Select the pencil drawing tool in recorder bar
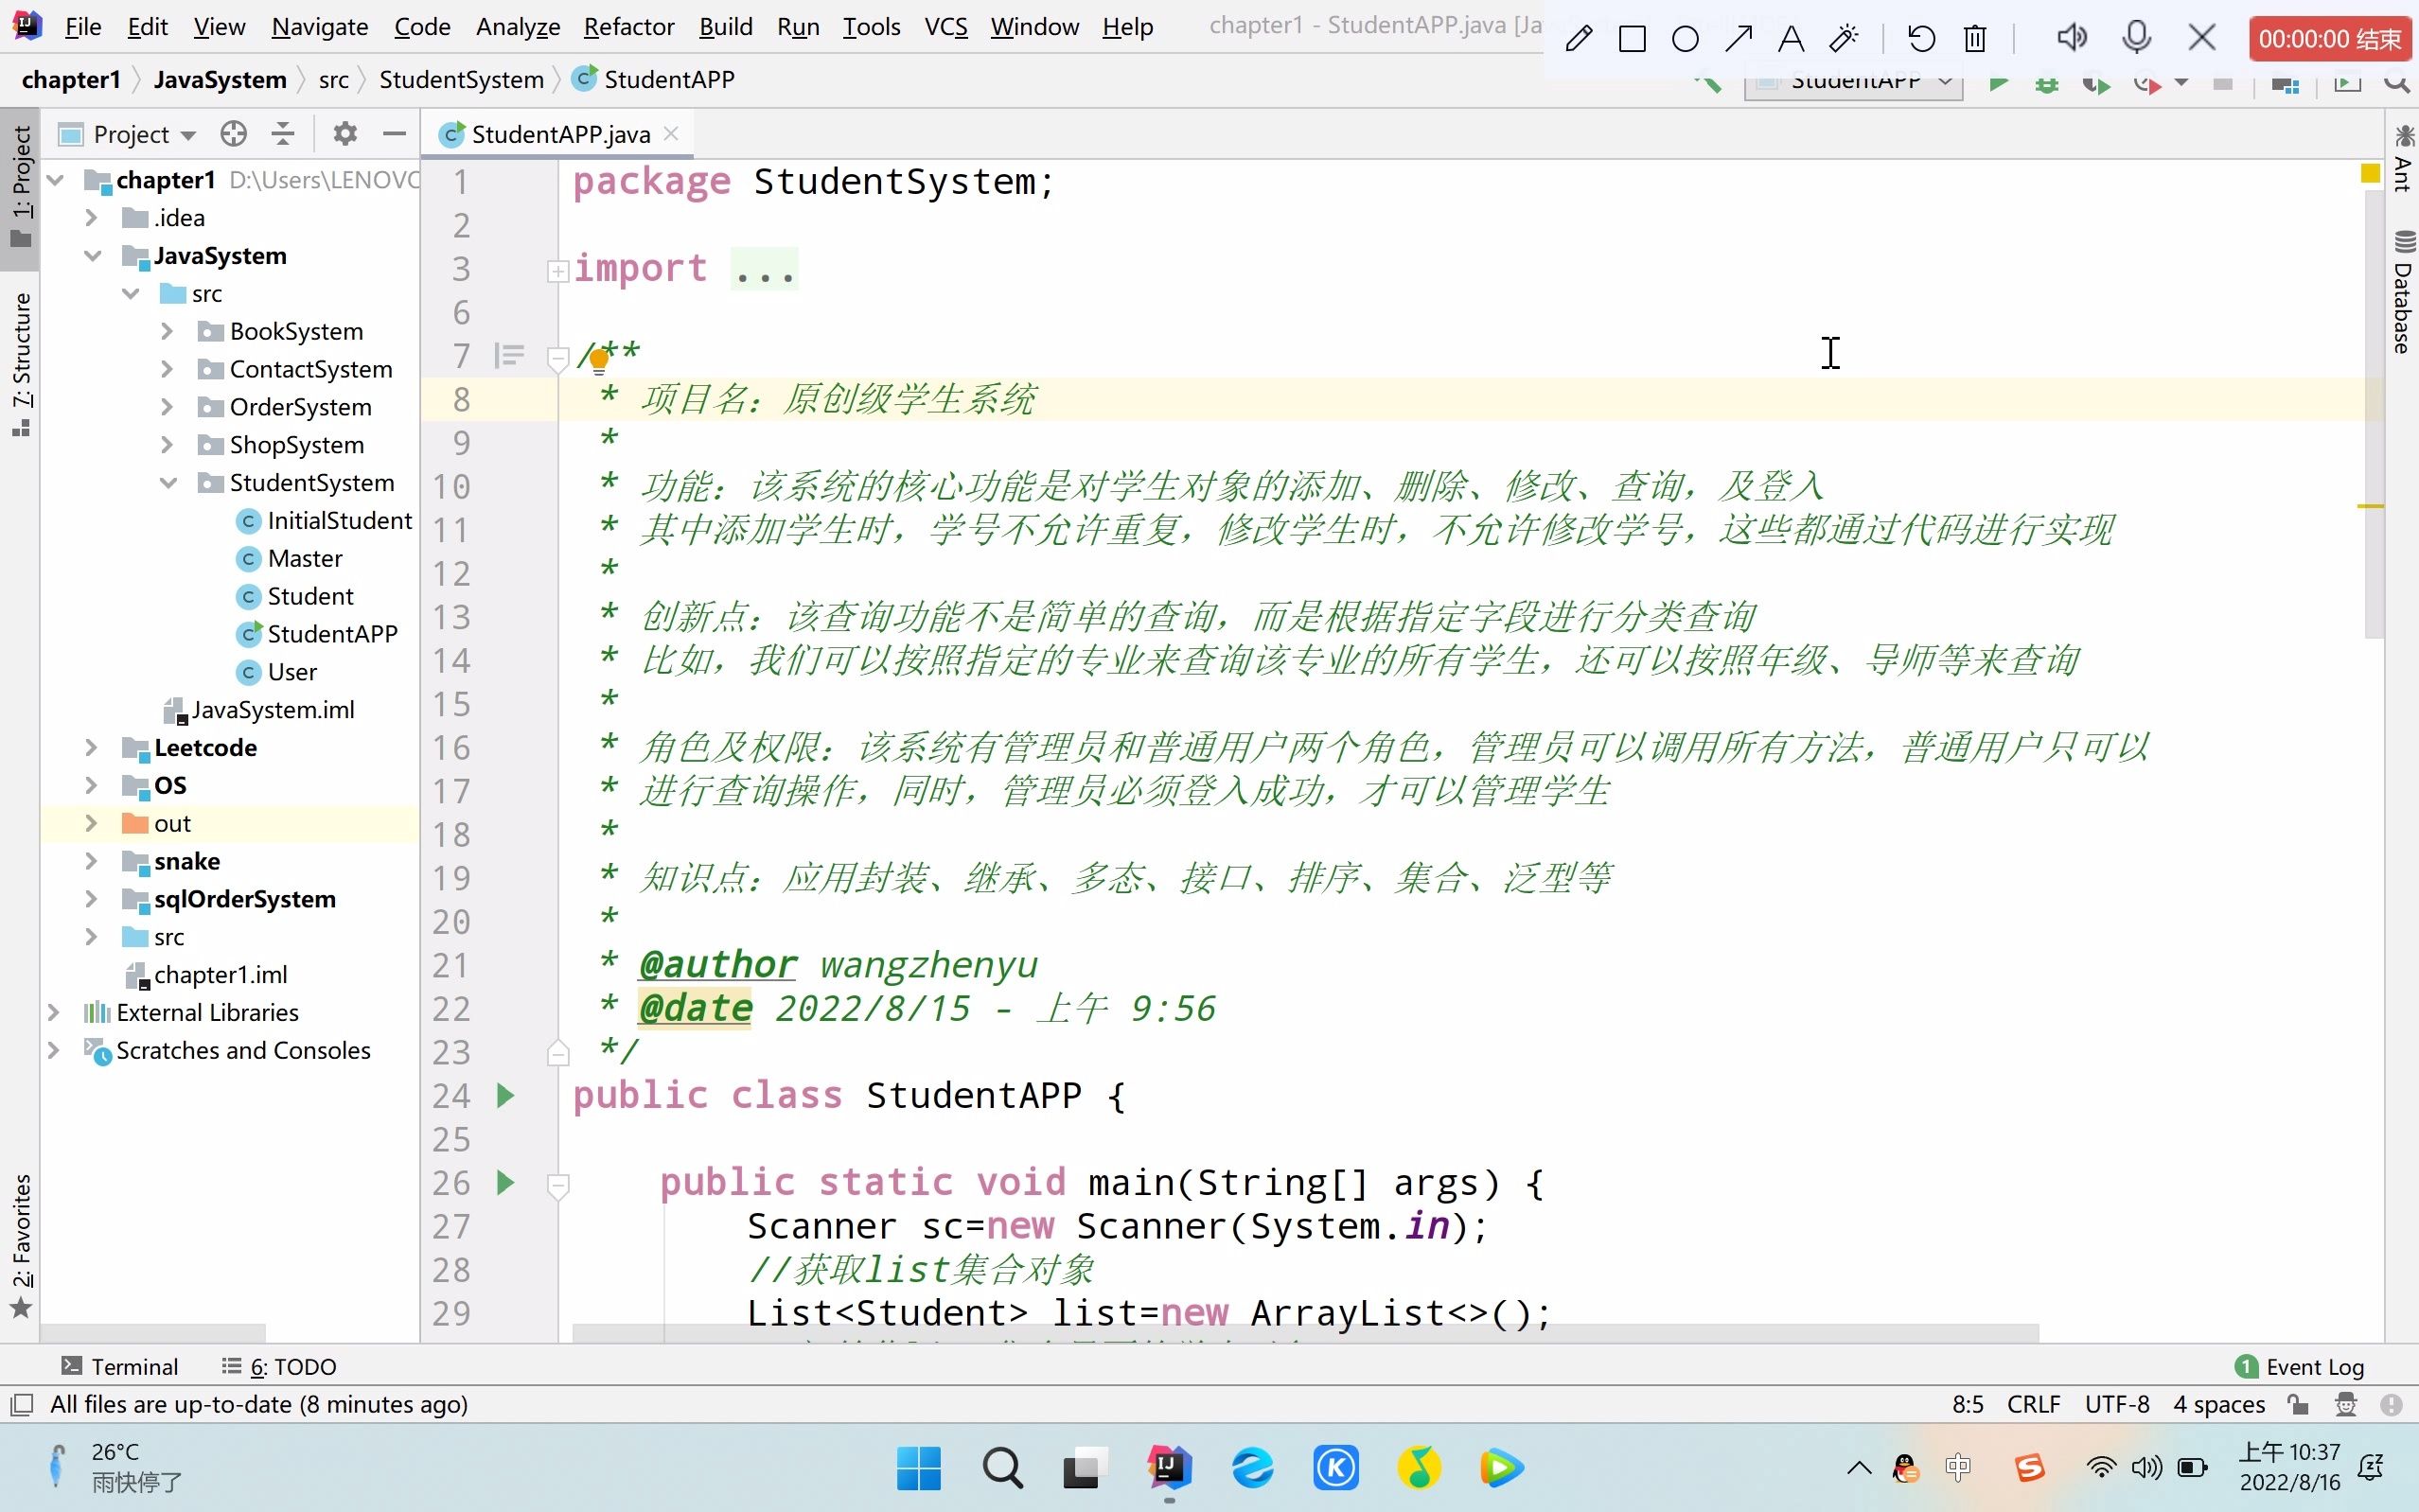2419x1512 pixels. 1578,39
